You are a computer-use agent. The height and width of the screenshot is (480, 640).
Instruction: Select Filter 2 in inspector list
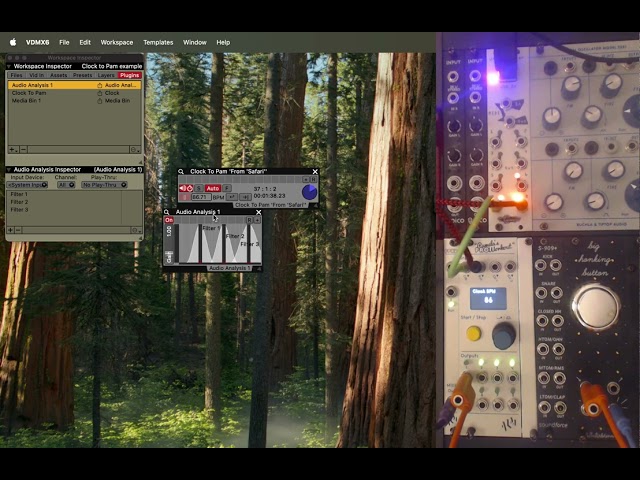[64, 202]
